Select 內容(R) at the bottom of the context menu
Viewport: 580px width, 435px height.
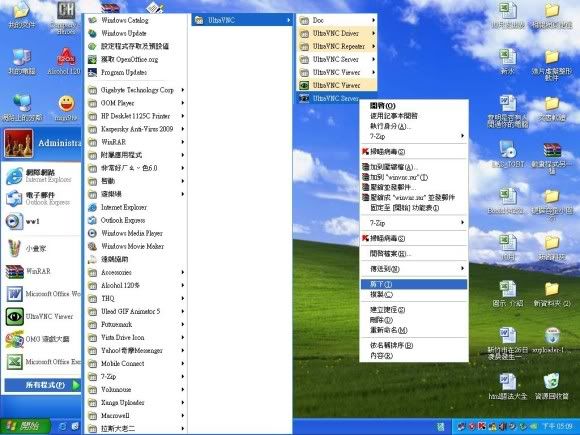(x=414, y=355)
